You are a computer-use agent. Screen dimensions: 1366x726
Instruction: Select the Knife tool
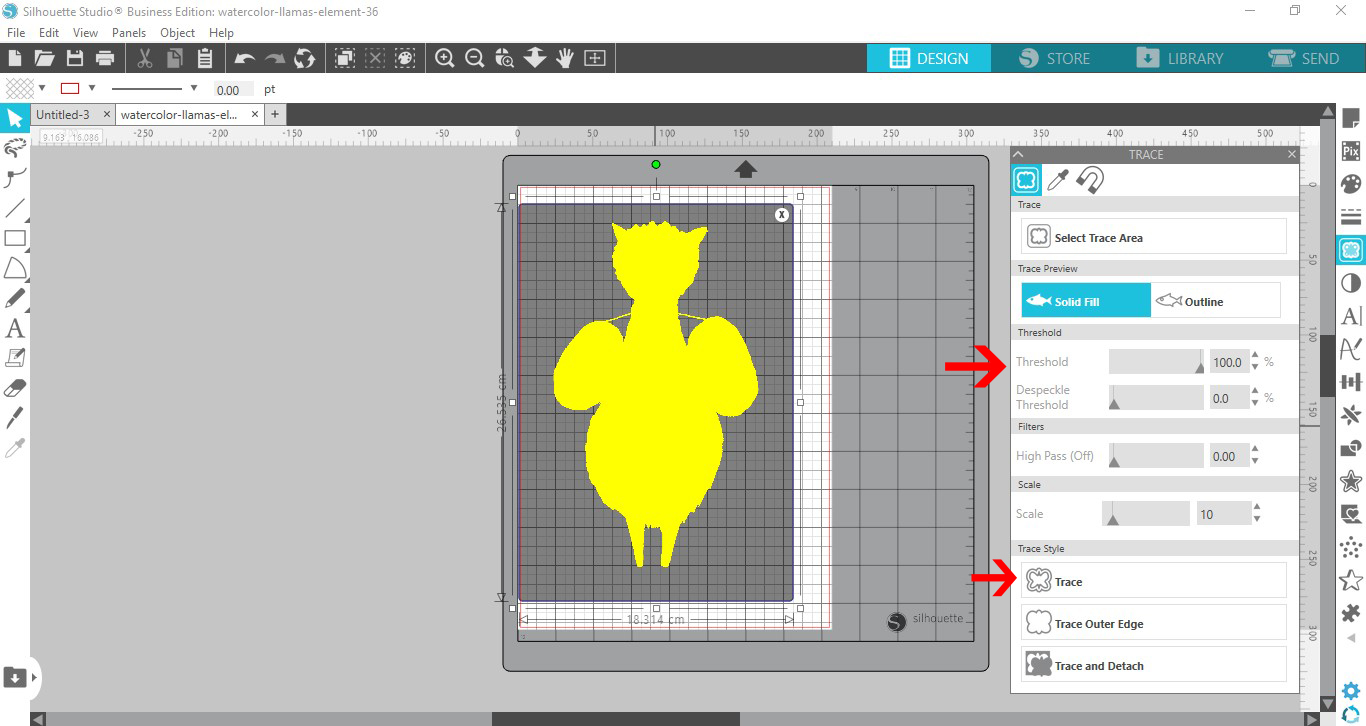(x=15, y=417)
